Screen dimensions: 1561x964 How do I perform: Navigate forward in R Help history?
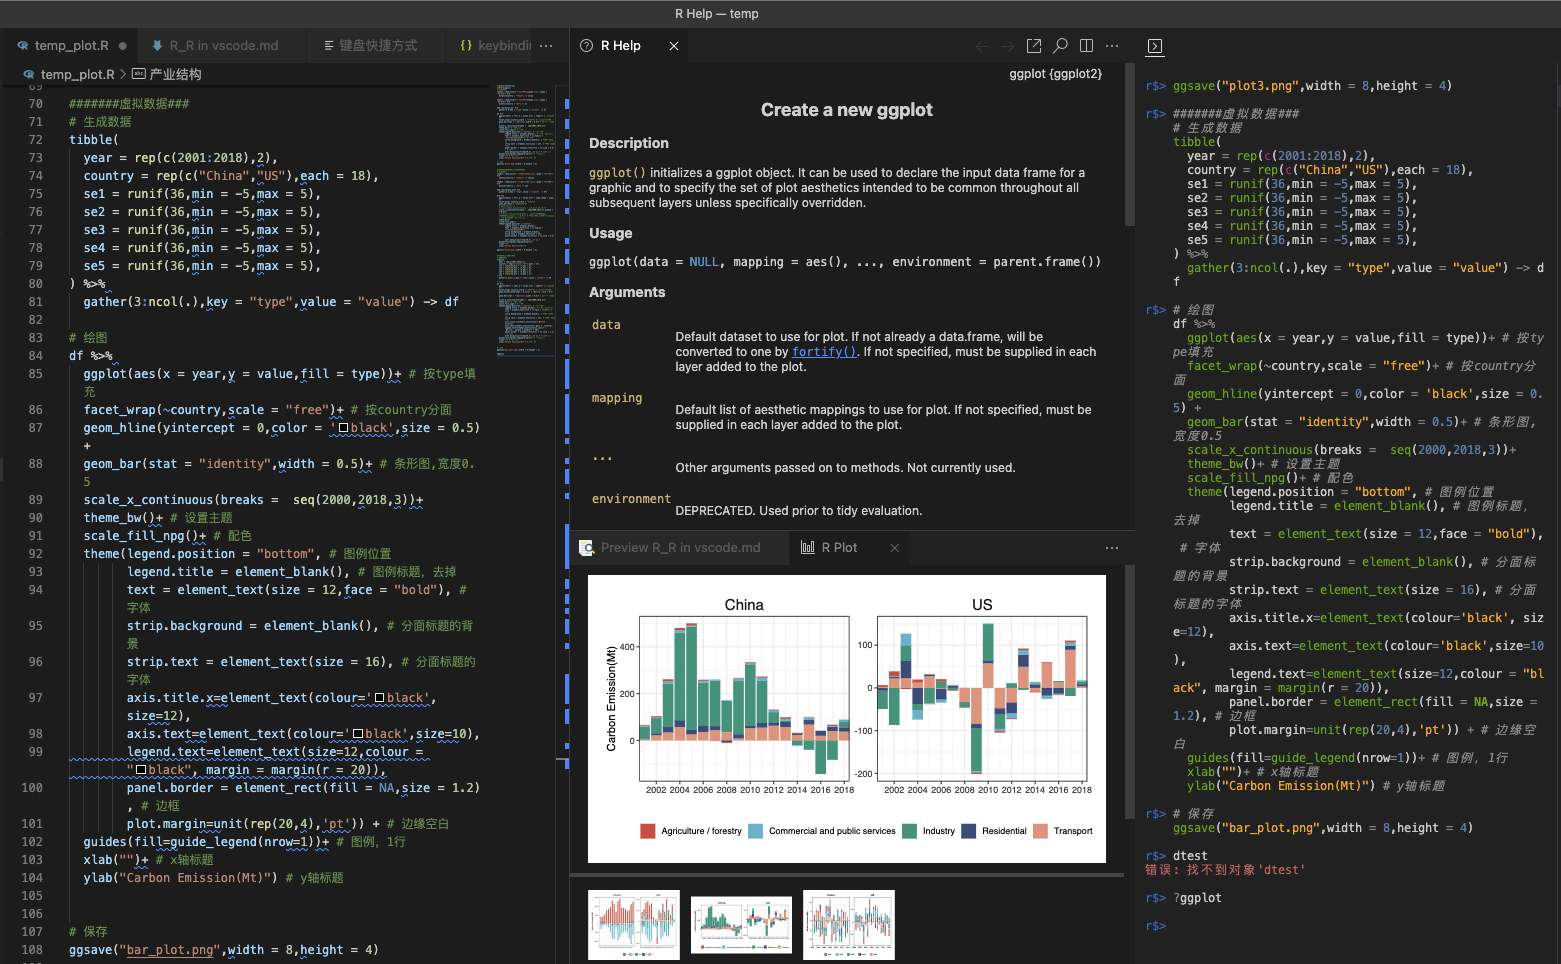1007,45
